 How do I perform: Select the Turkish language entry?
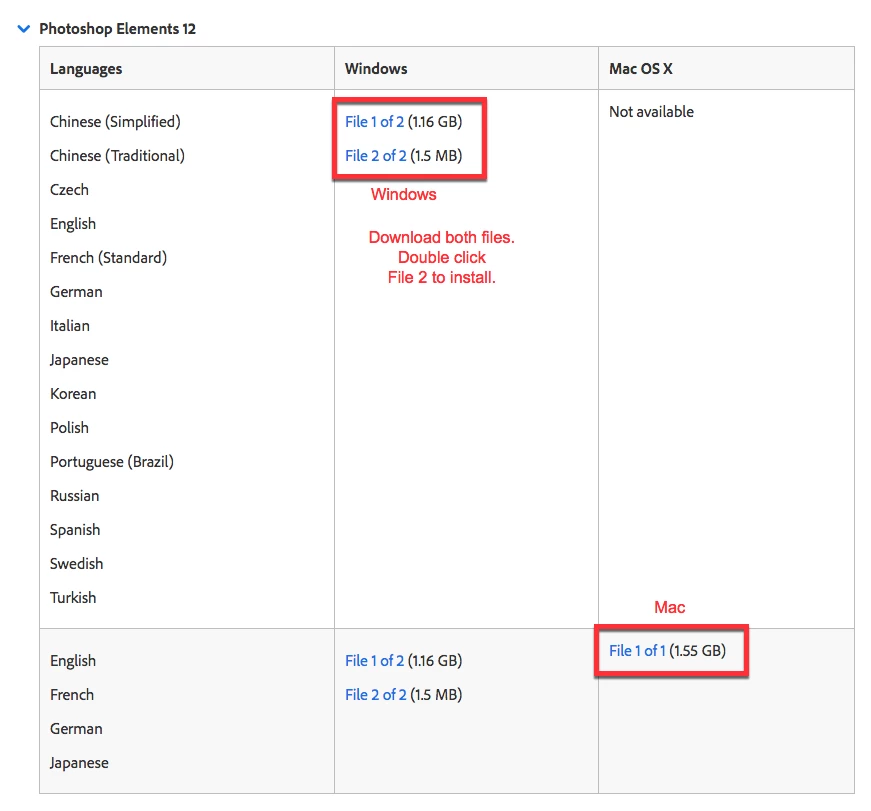tap(73, 598)
